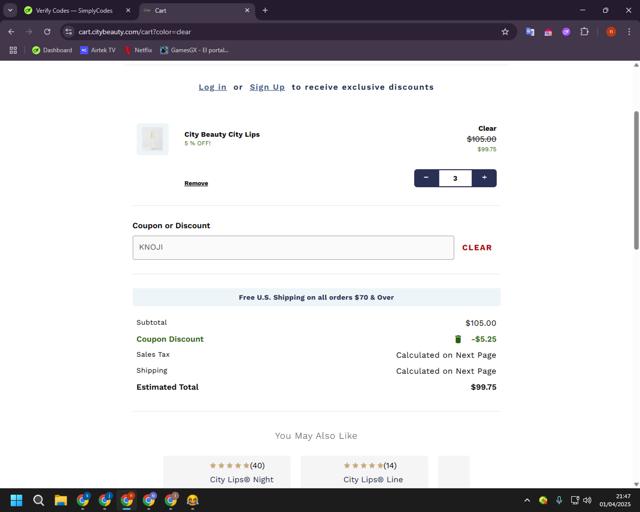Open the red extension icon in toolbar
This screenshot has height=512, width=640.
[548, 32]
